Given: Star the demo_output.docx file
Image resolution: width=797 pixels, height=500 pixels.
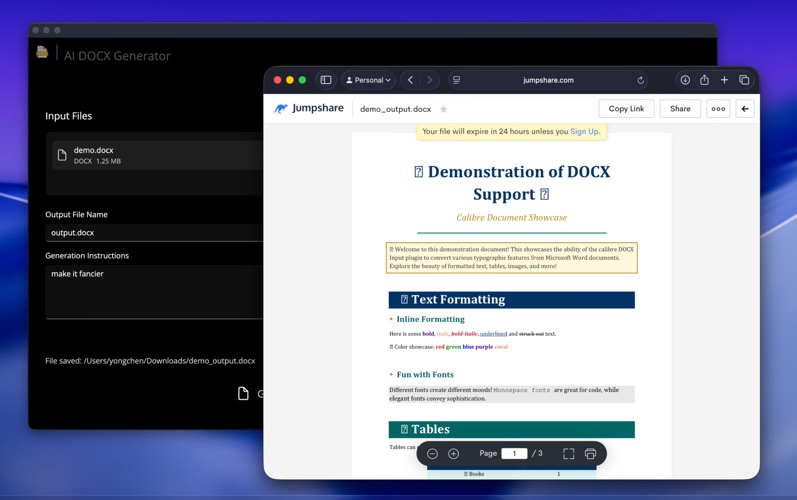Looking at the screenshot, I should [x=443, y=109].
